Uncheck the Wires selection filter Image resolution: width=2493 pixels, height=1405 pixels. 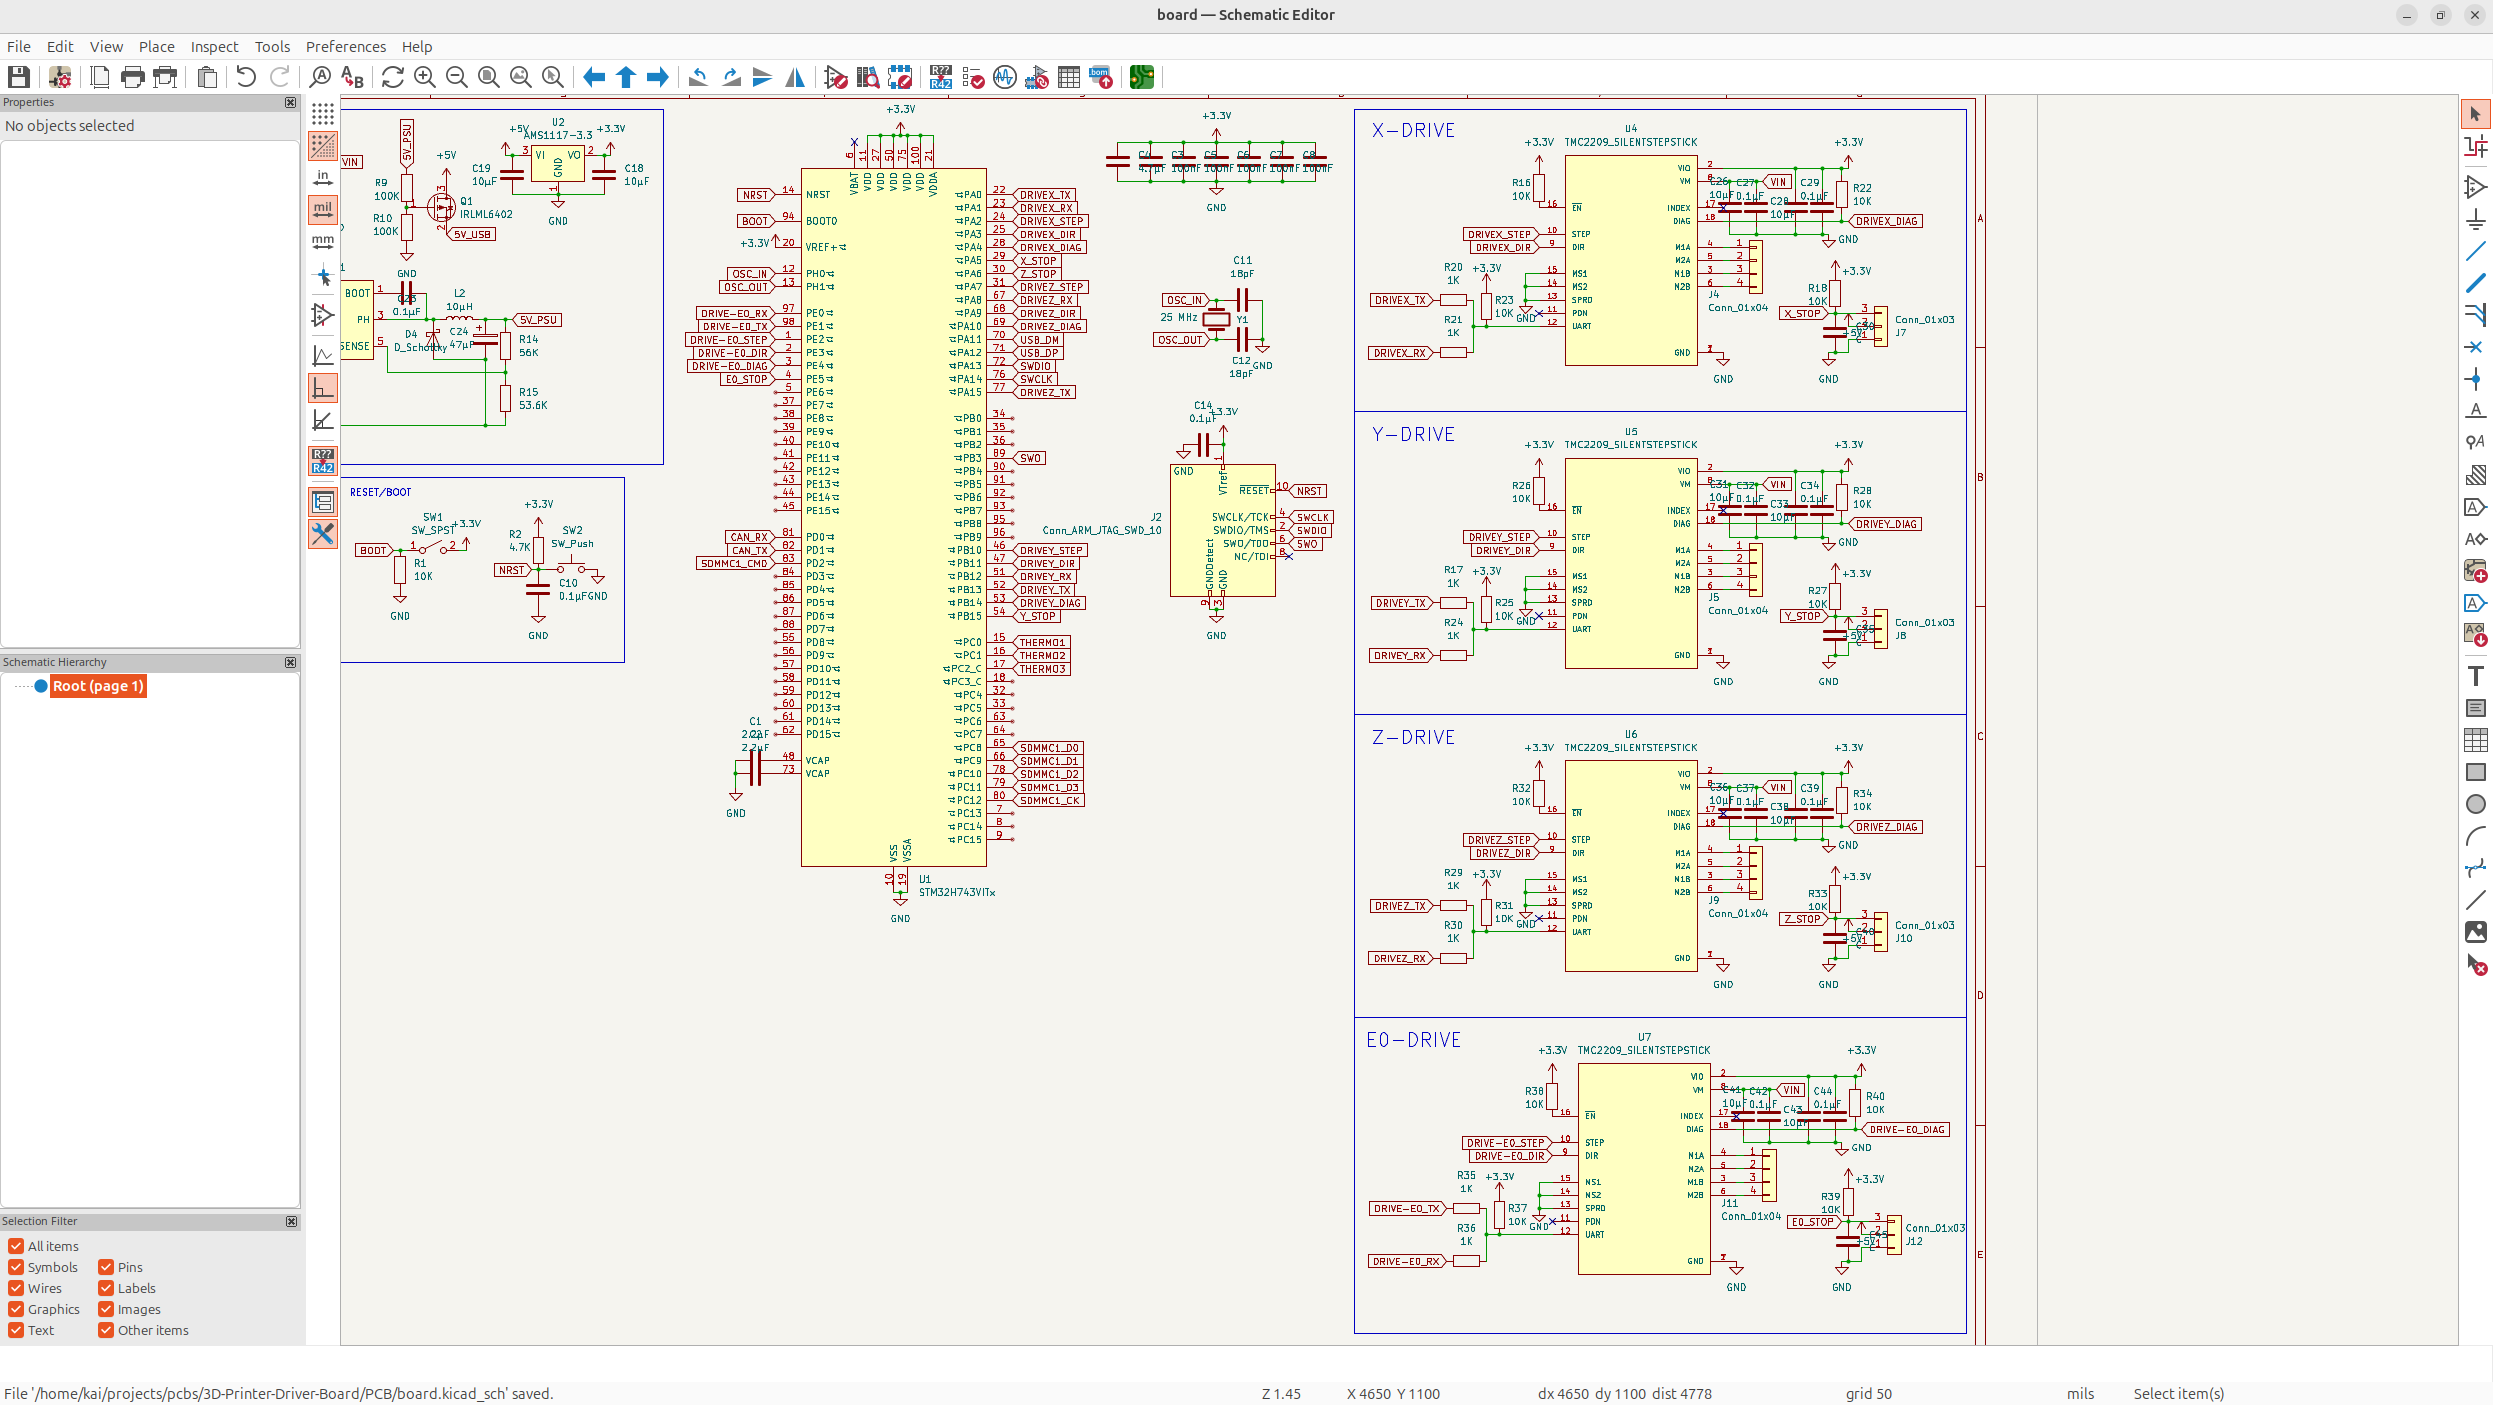[x=16, y=1288]
